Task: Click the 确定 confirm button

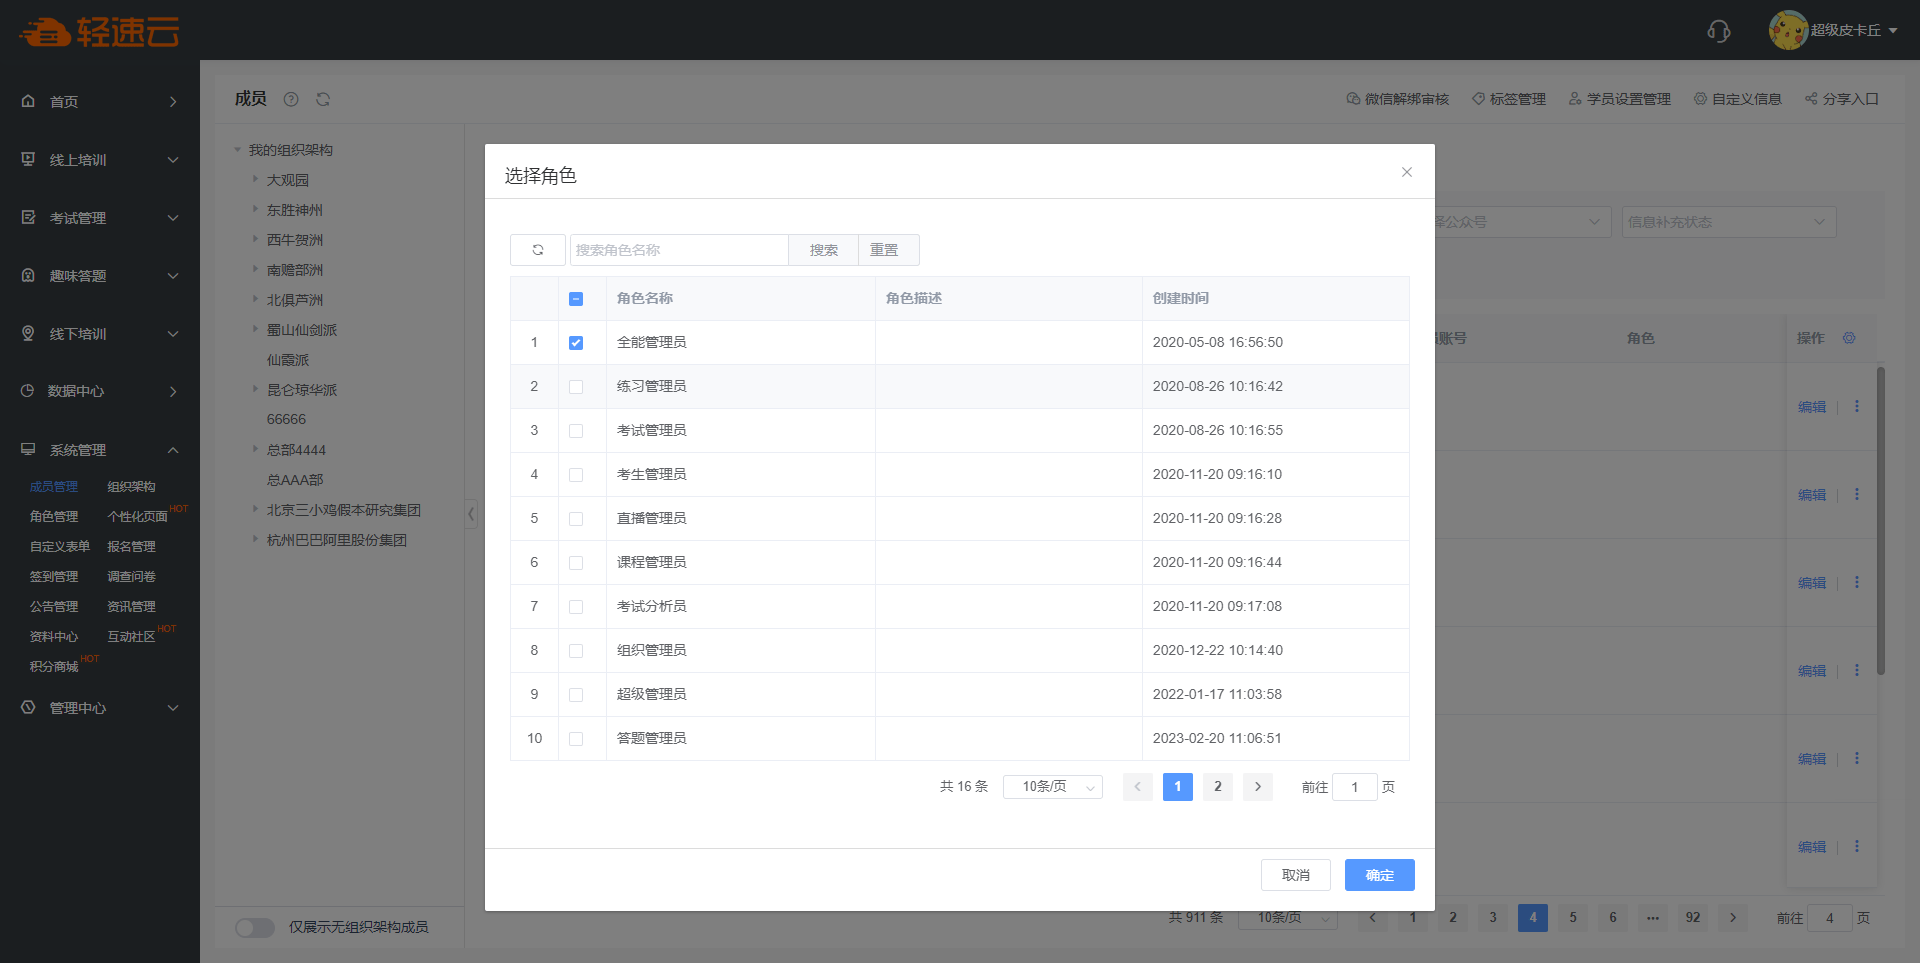Action: [1379, 875]
